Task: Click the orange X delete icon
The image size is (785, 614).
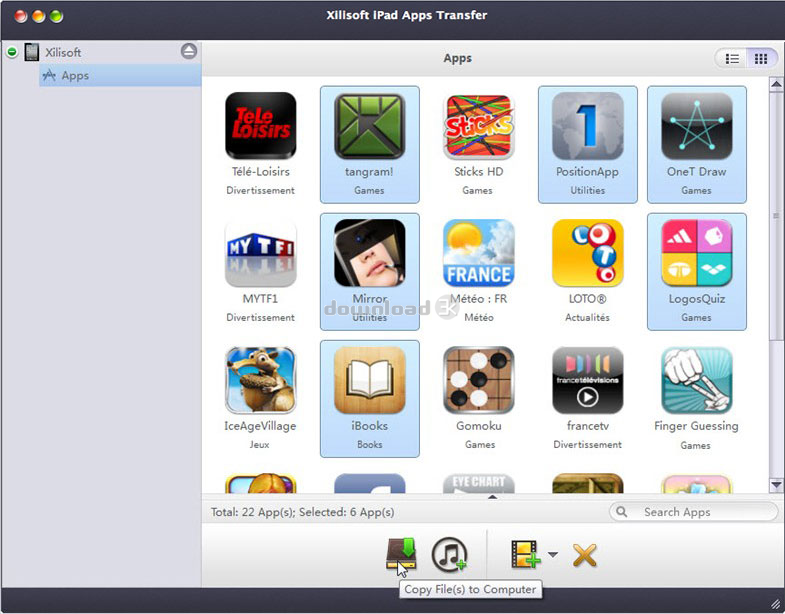Action: pyautogui.click(x=584, y=554)
